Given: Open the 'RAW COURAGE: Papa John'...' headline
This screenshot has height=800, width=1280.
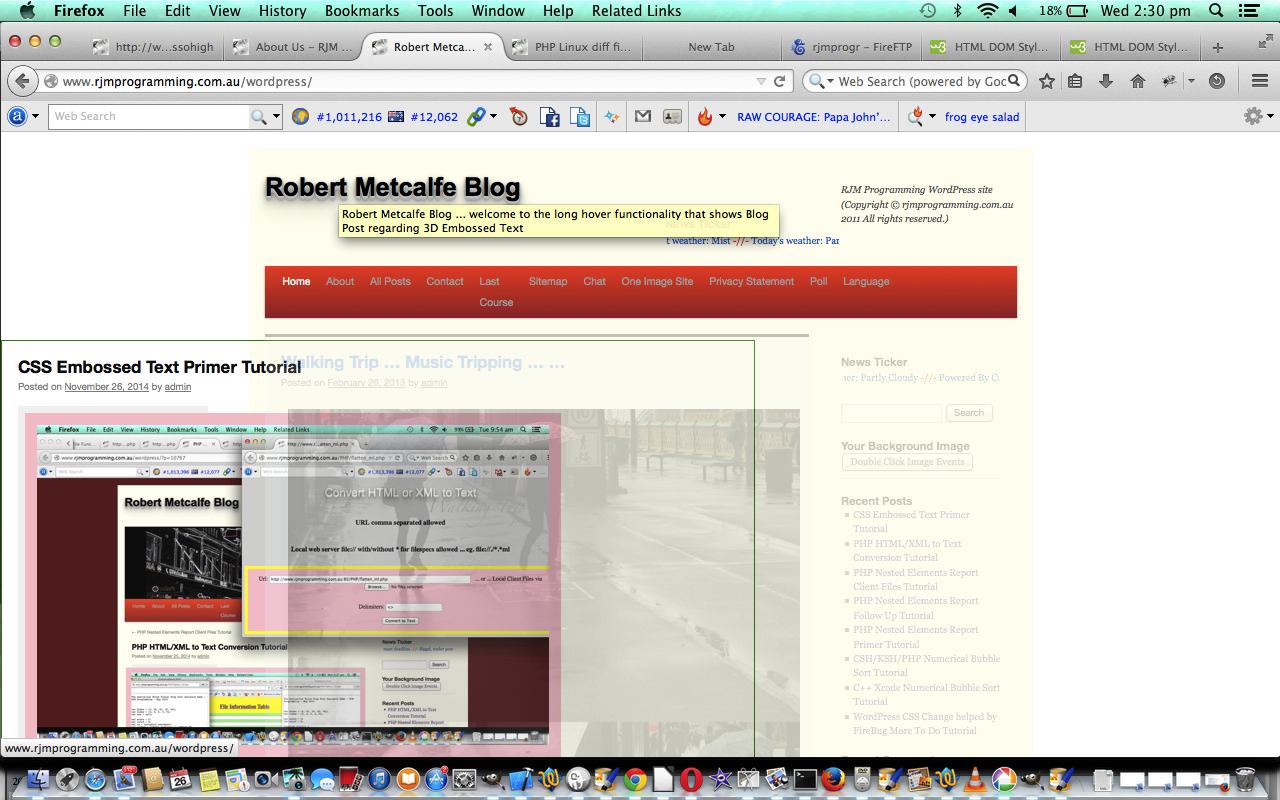Looking at the screenshot, I should tap(813, 117).
